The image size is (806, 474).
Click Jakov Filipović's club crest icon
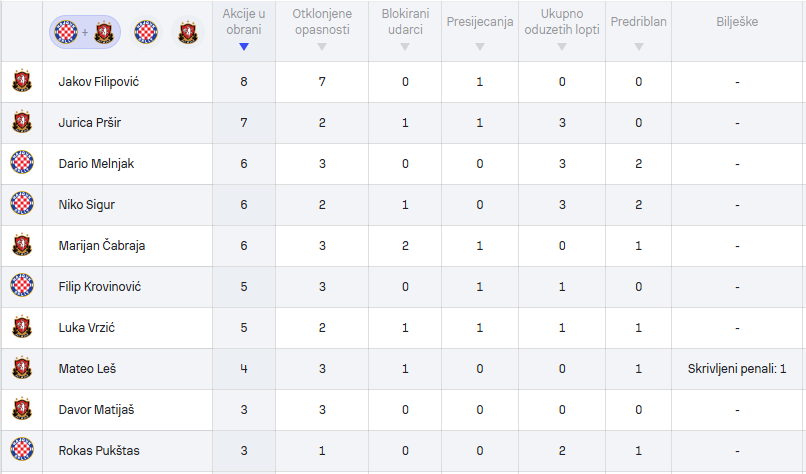pyautogui.click(x=22, y=81)
